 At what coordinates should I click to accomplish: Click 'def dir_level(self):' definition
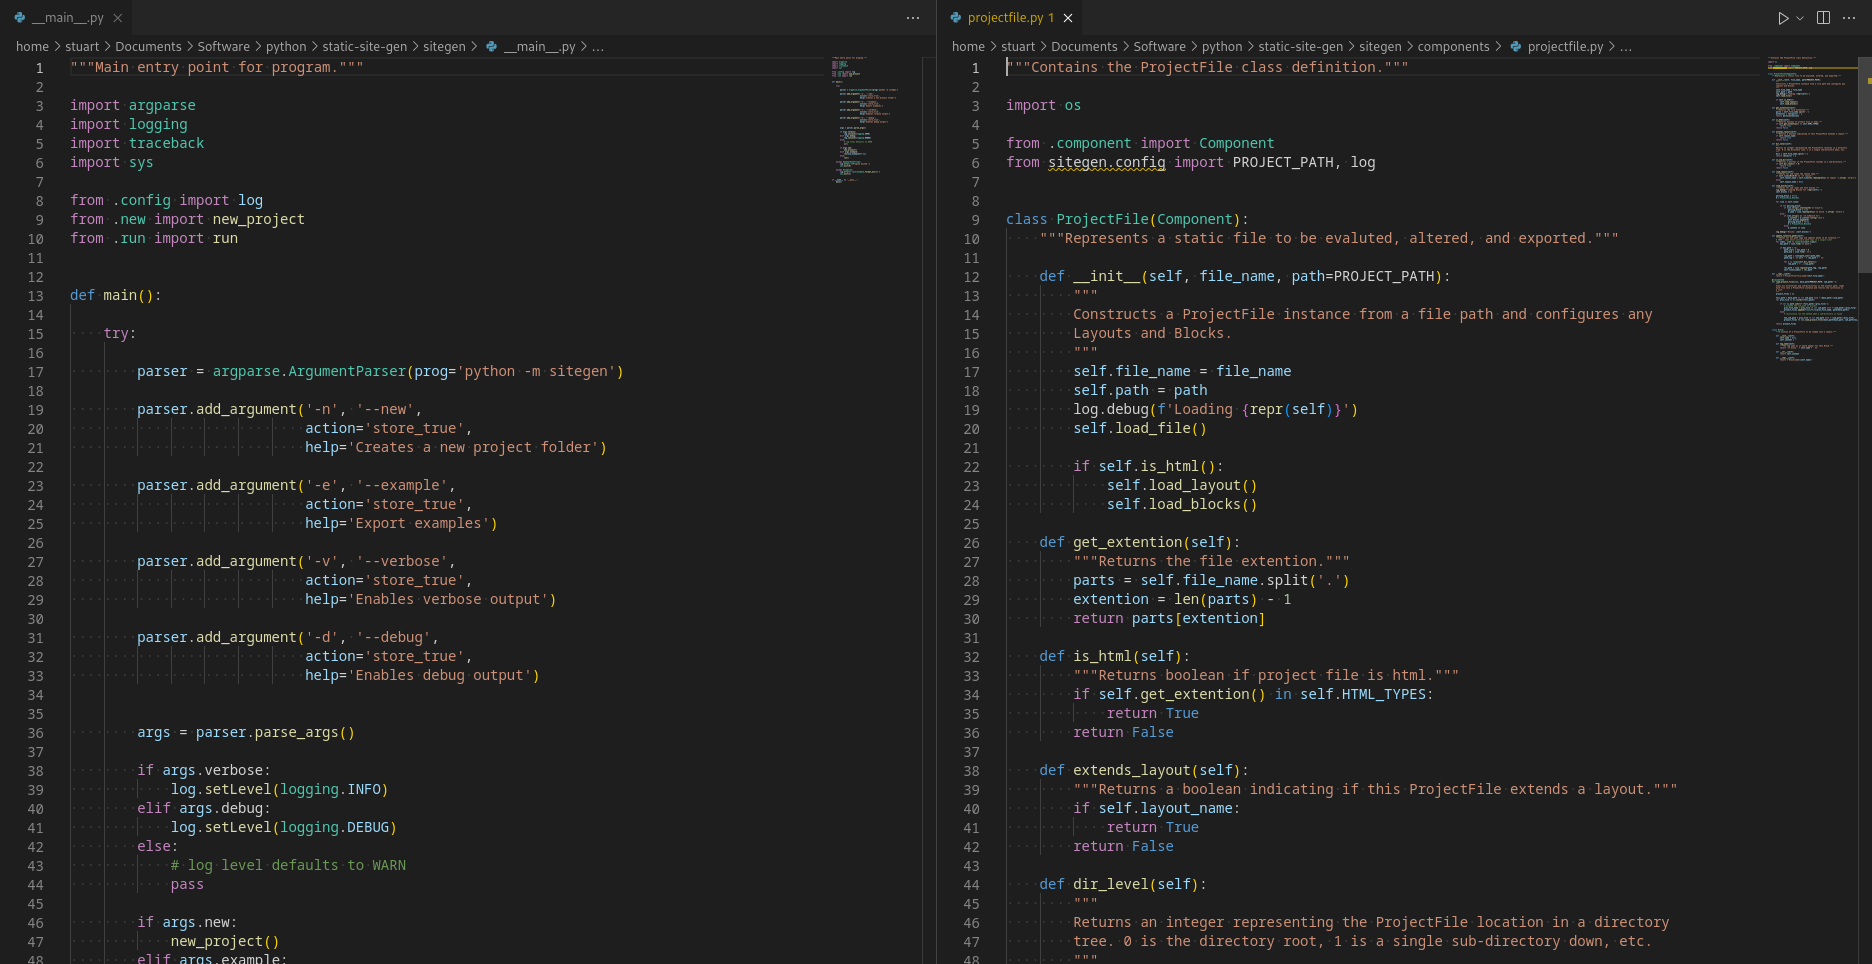coord(1123,884)
